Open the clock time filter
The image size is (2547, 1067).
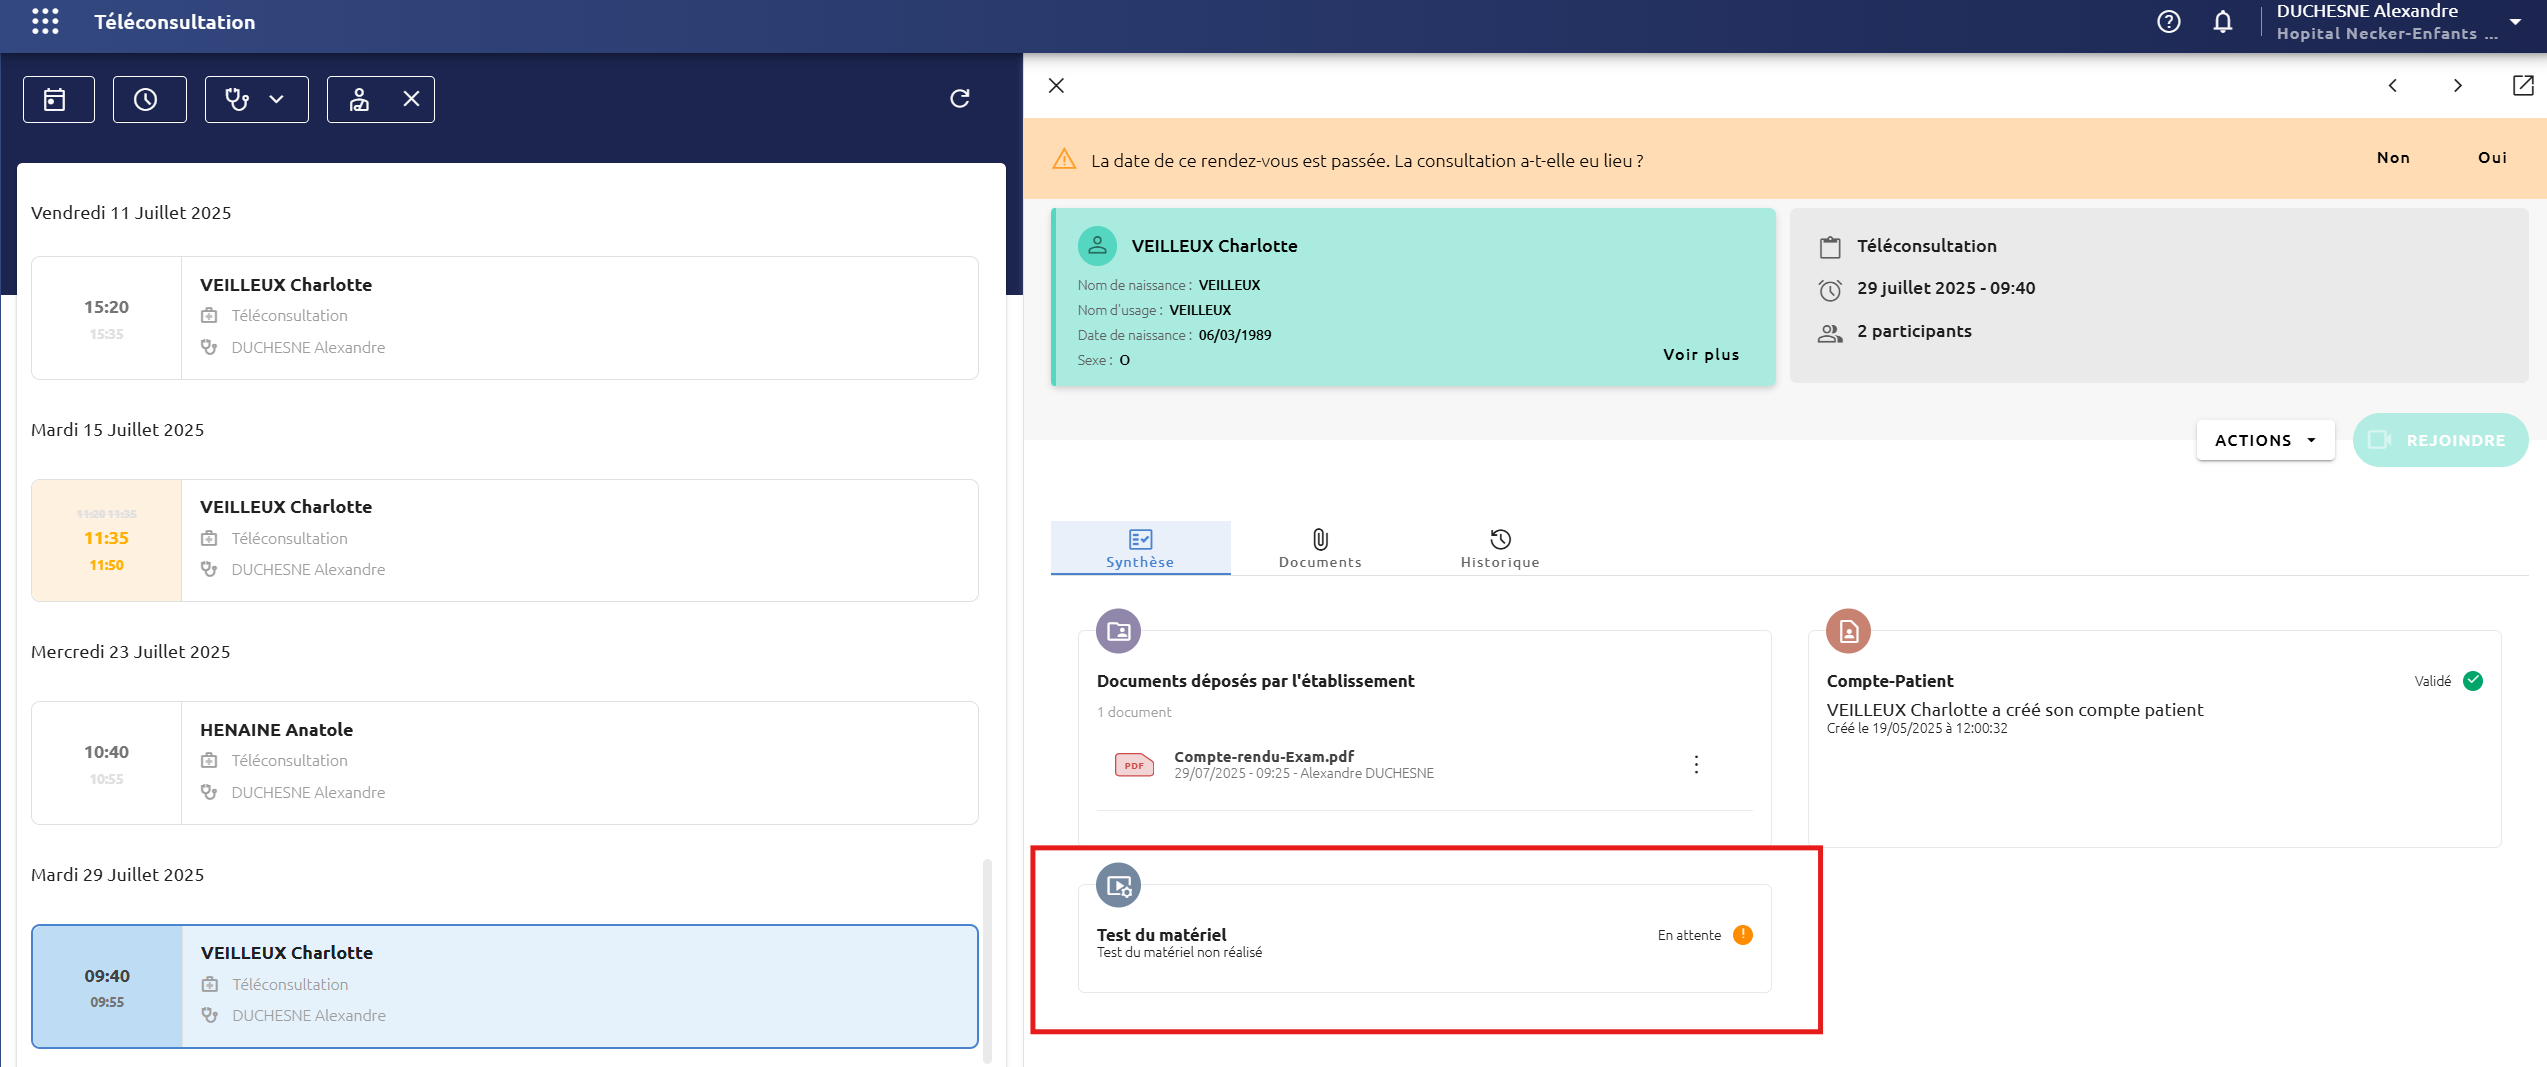149,99
